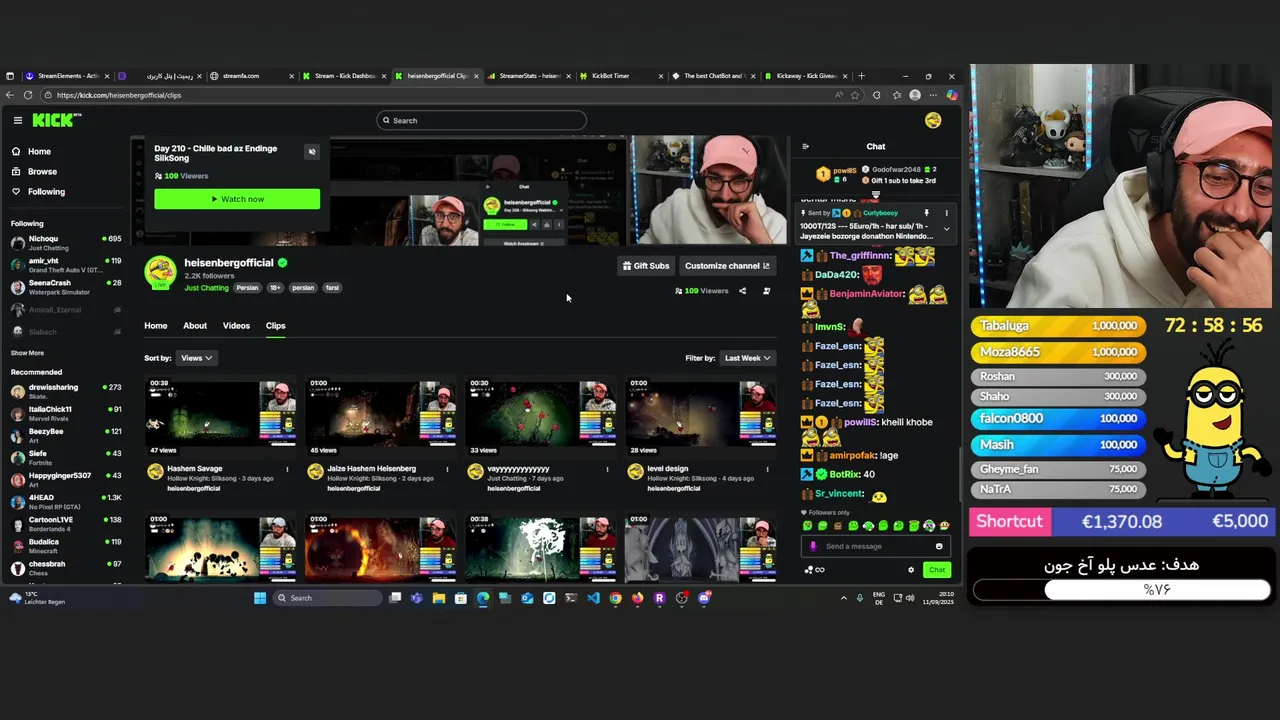Viewport: 1280px width, 720px height.
Task: Open the user profile avatar menu
Action: pos(933,120)
